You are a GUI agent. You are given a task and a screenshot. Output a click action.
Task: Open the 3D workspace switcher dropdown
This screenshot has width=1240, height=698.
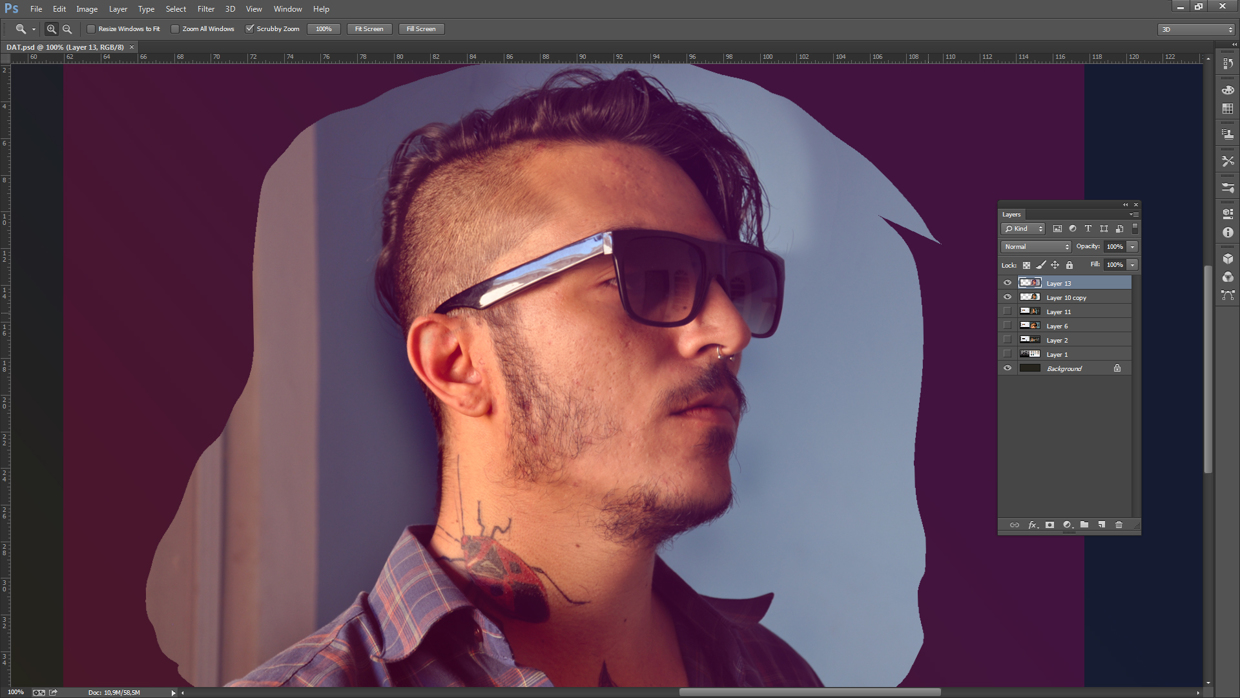(1196, 28)
